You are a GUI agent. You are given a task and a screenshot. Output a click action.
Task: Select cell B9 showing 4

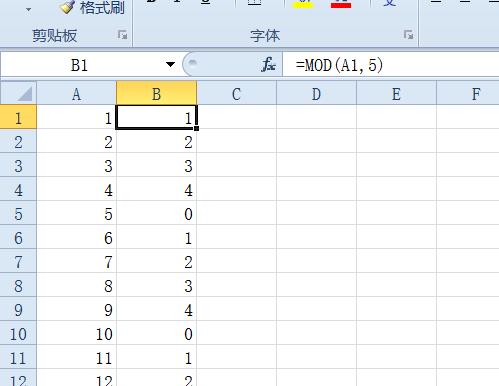tap(156, 309)
